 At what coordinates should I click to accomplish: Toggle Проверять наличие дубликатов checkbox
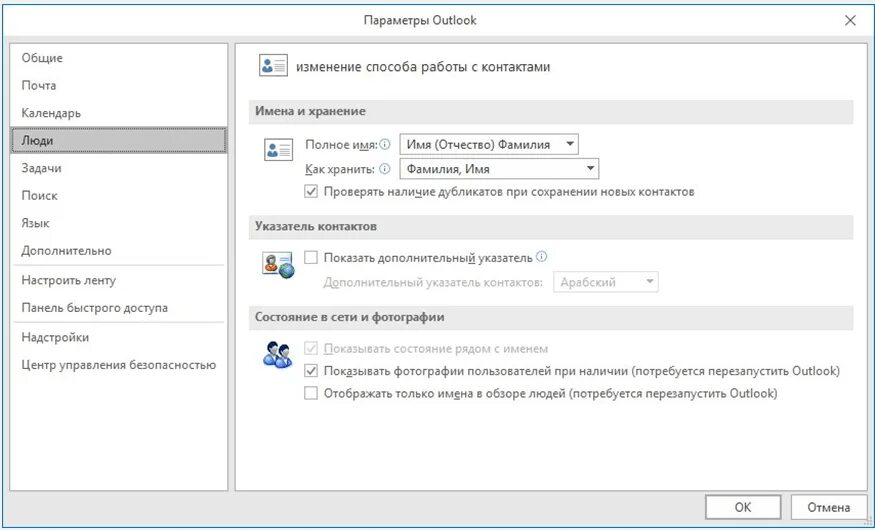pos(311,192)
